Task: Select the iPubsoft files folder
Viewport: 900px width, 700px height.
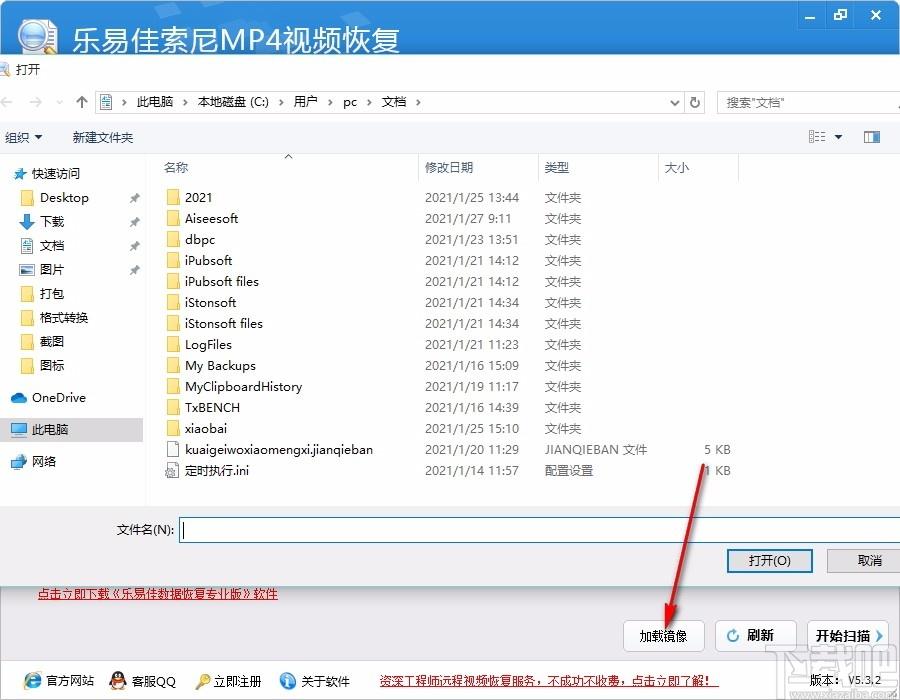Action: [221, 282]
